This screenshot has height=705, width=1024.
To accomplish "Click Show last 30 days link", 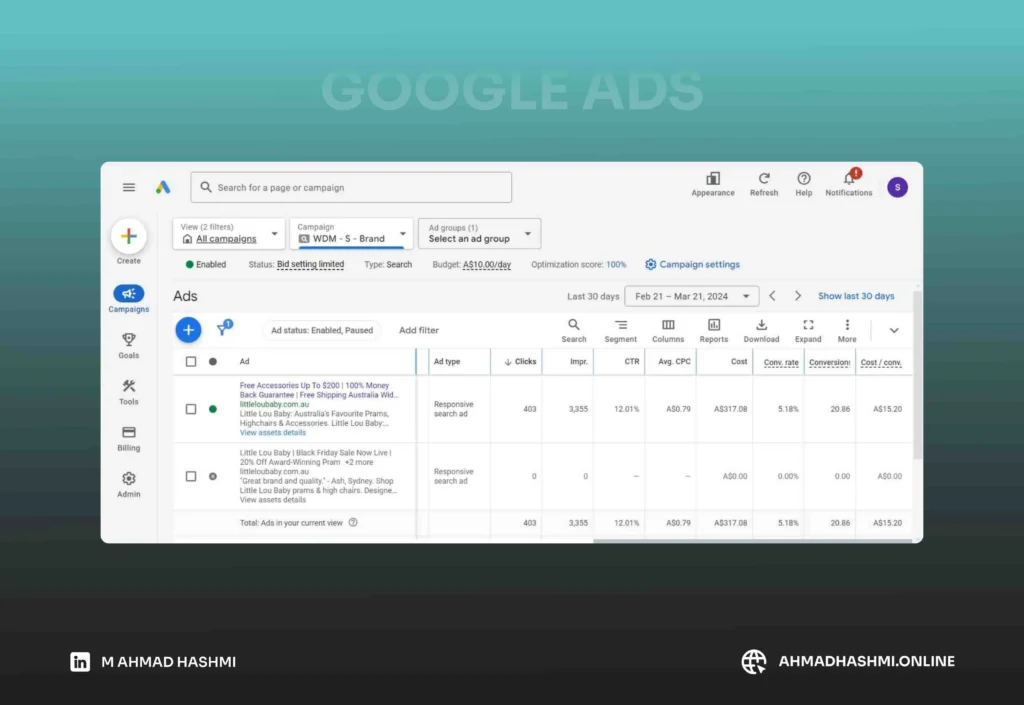I will tap(856, 296).
